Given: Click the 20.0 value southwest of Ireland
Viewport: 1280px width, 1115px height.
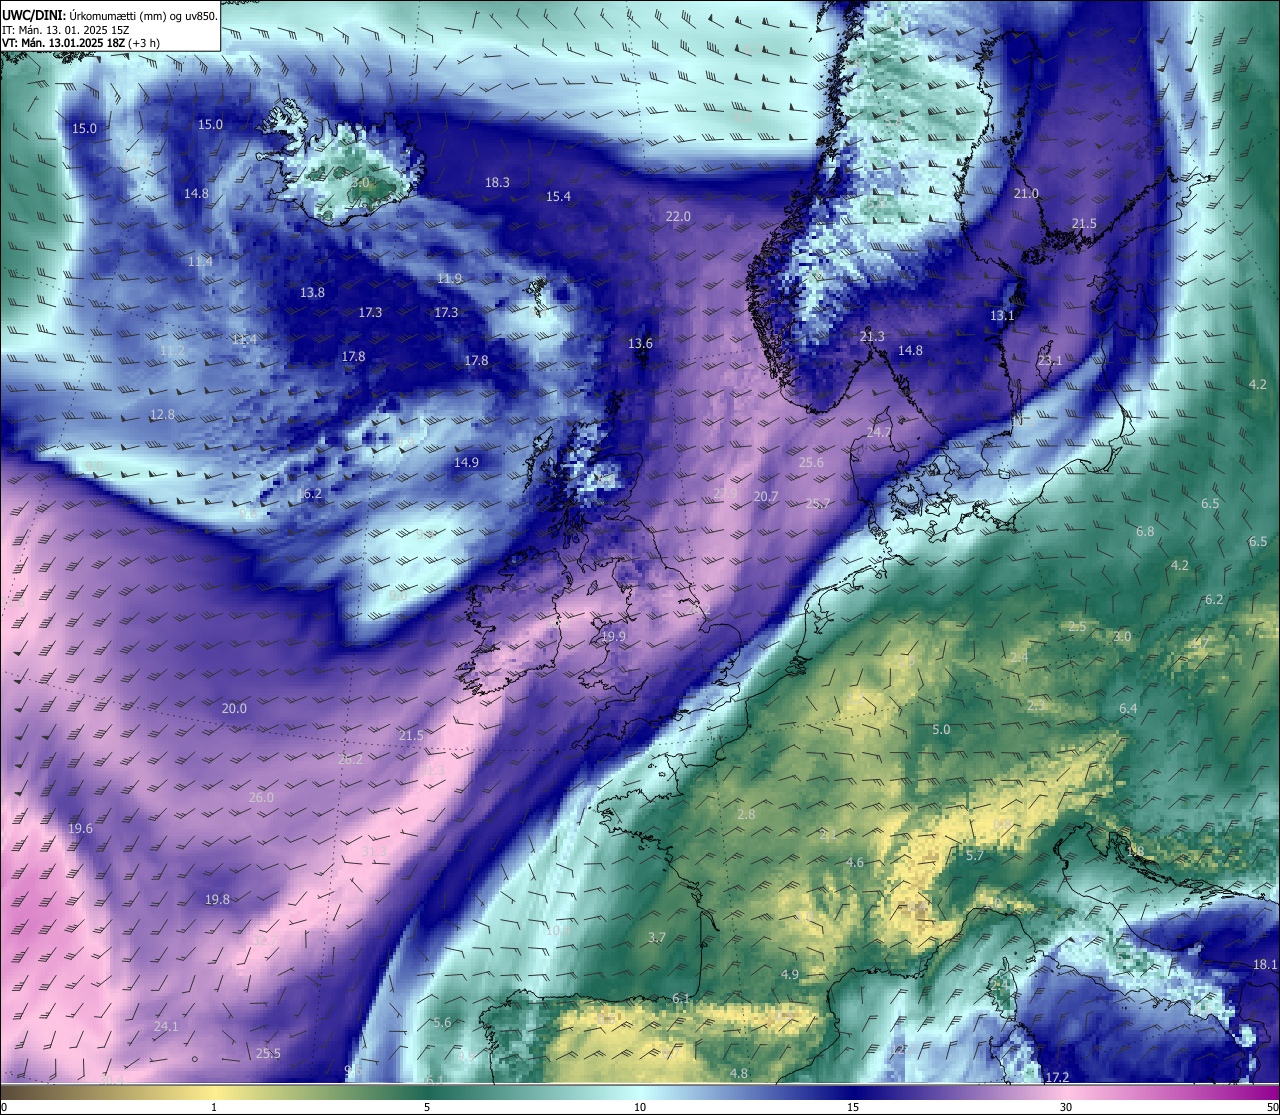Looking at the screenshot, I should point(234,708).
